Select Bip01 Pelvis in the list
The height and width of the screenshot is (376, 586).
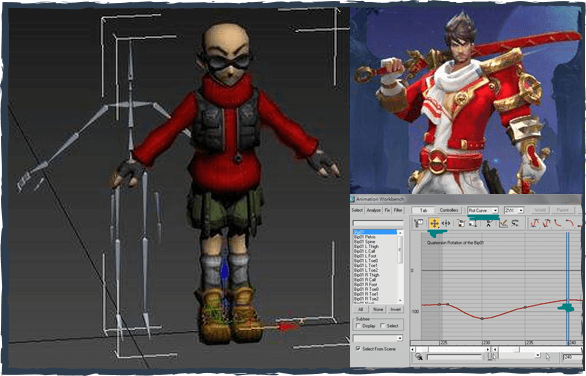click(365, 237)
